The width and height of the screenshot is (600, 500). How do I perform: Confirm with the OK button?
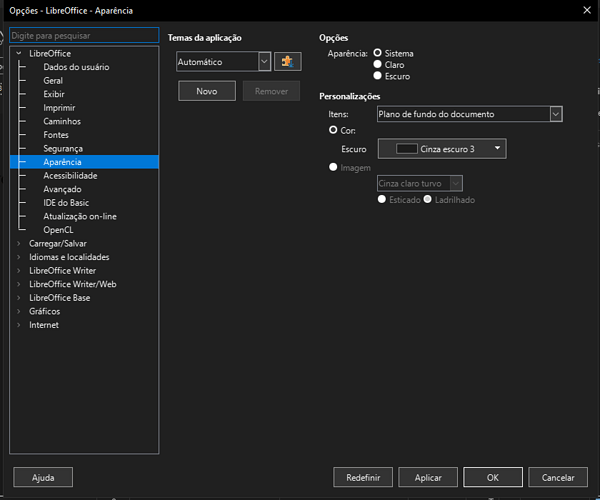tap(493, 477)
